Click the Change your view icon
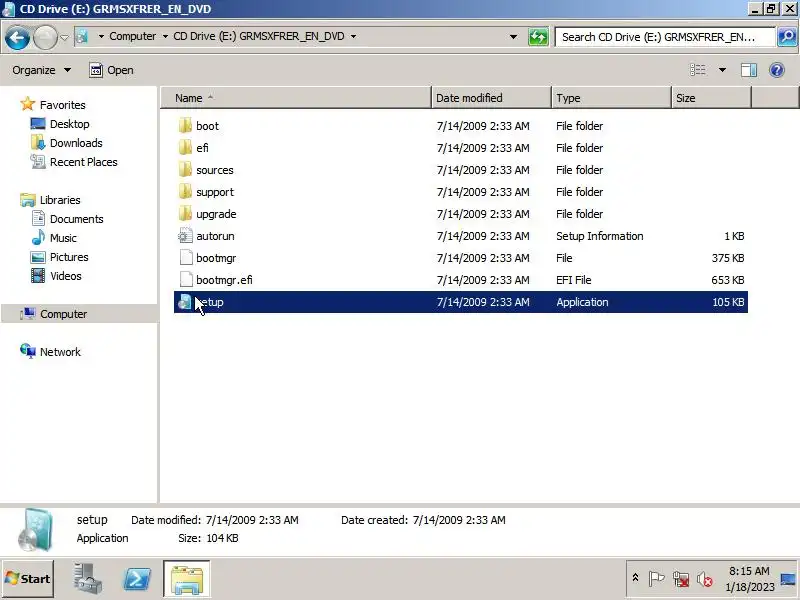 698,70
